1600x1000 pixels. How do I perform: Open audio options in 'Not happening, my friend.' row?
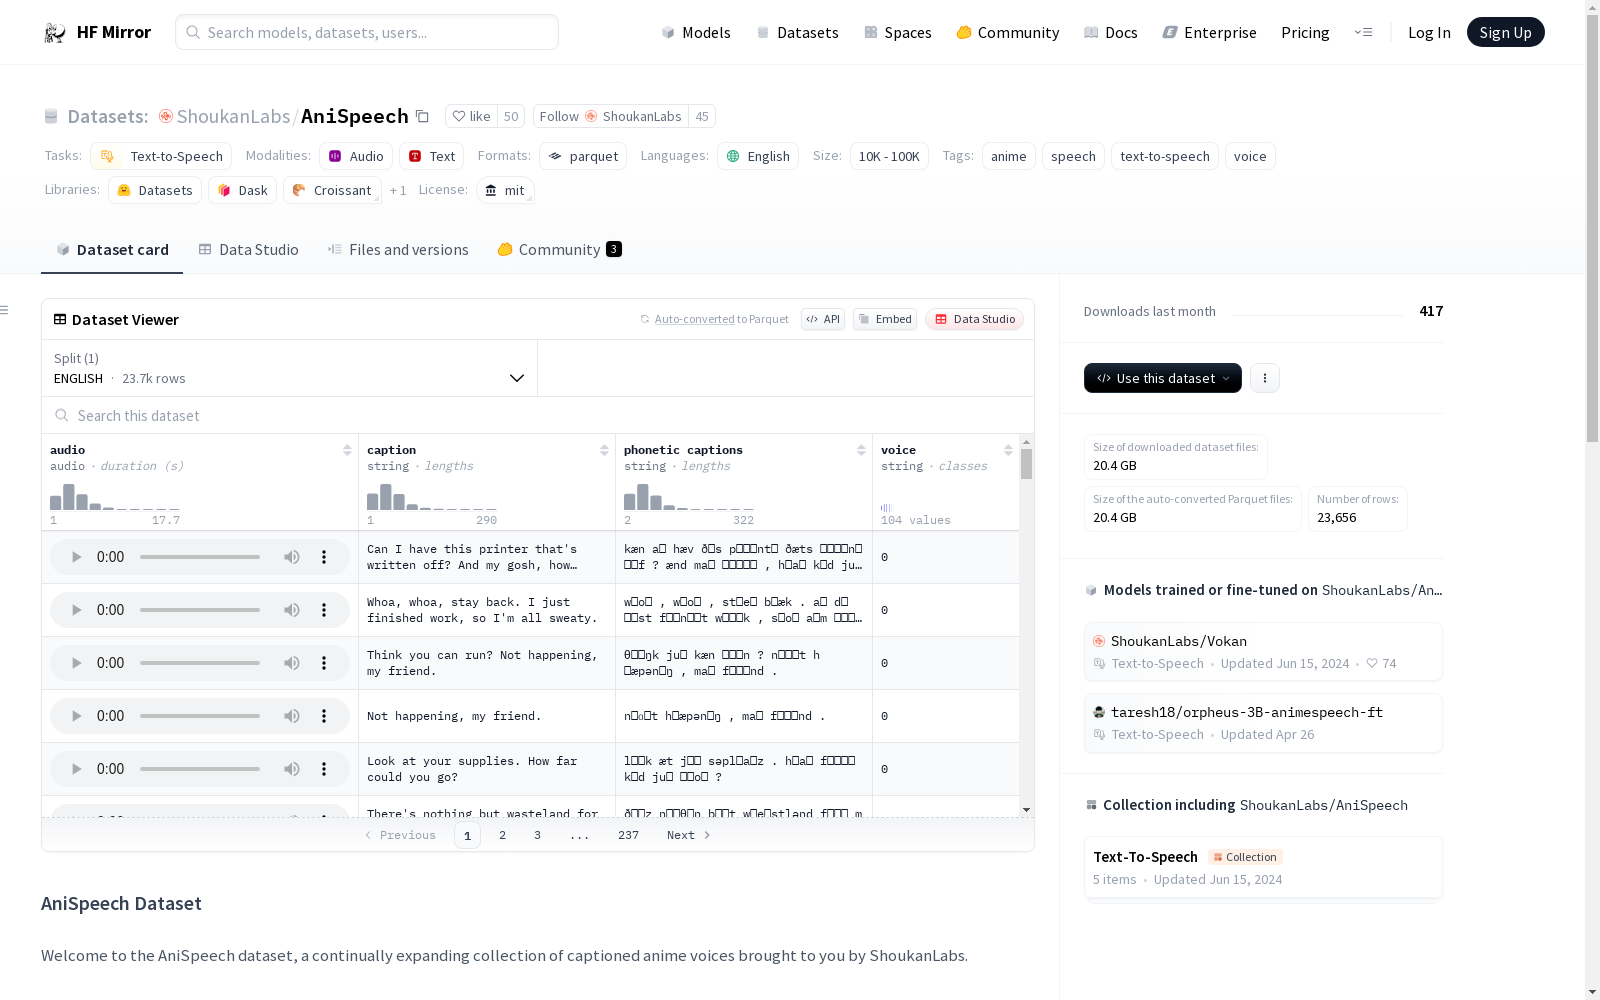324,716
